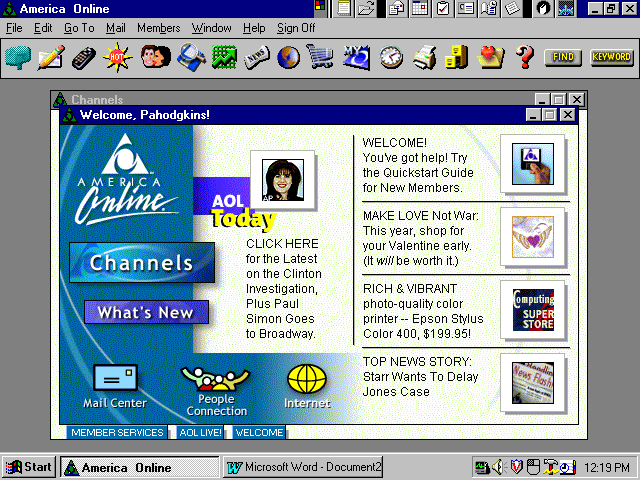This screenshot has height=480, width=640.
Task: Click the New Journal Entry book-and-clock shortcut
Action: (x=488, y=8)
